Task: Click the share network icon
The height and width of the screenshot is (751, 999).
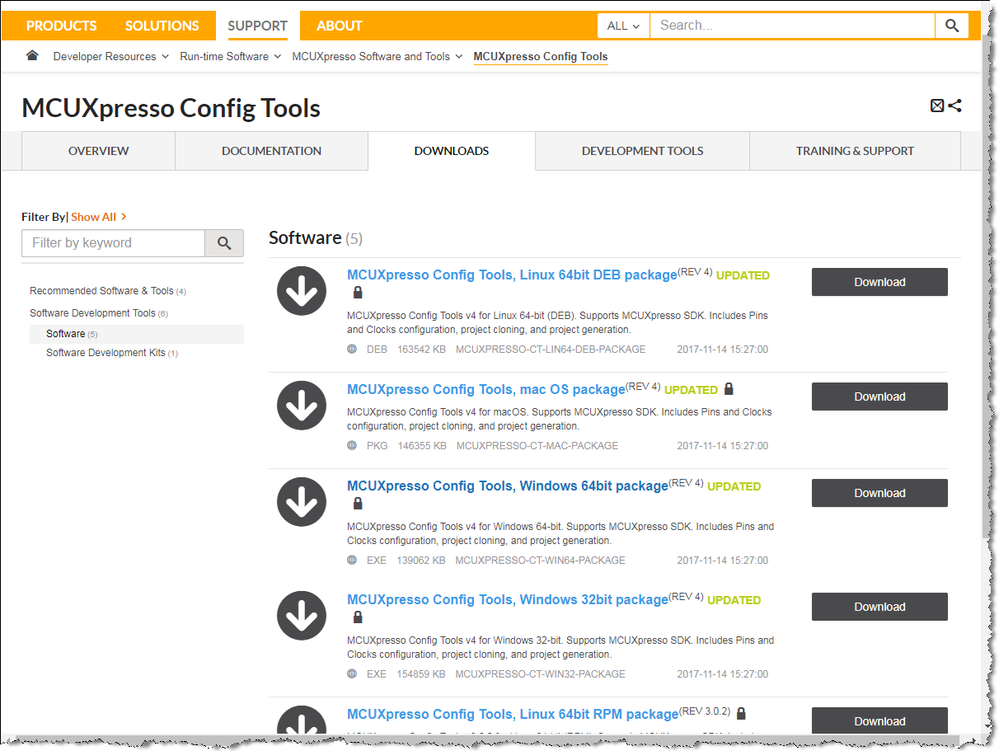Action: pyautogui.click(x=954, y=106)
